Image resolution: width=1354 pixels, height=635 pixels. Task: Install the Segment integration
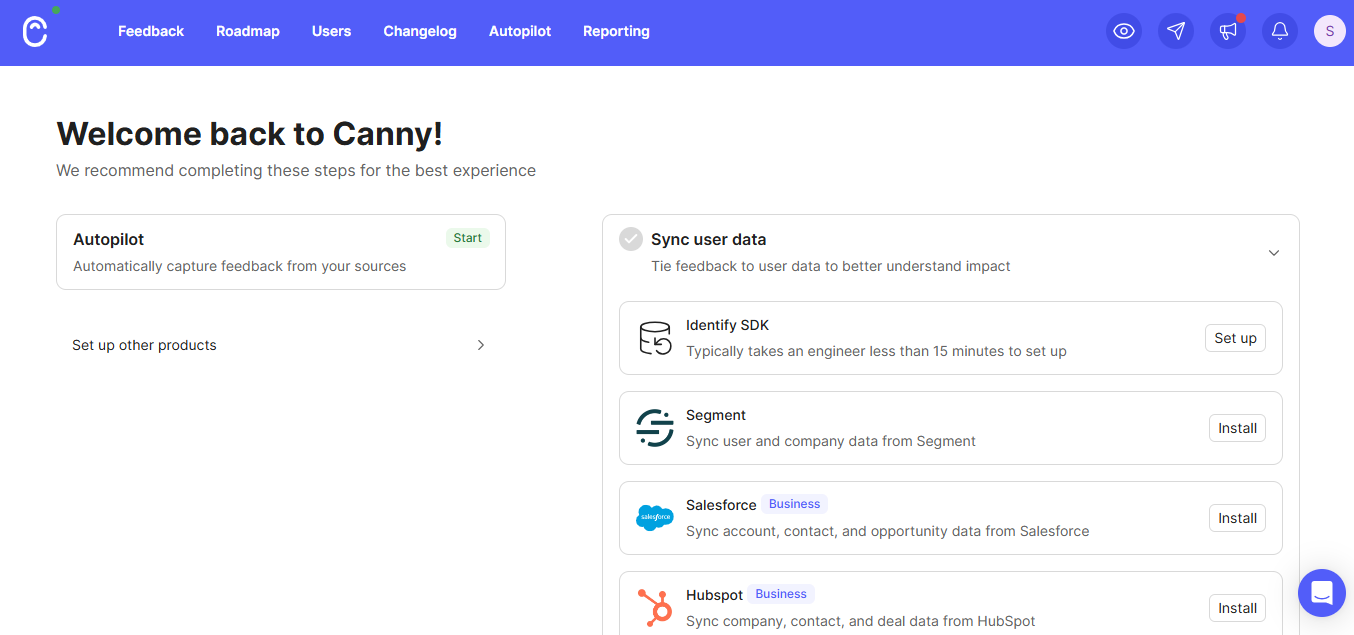1237,428
